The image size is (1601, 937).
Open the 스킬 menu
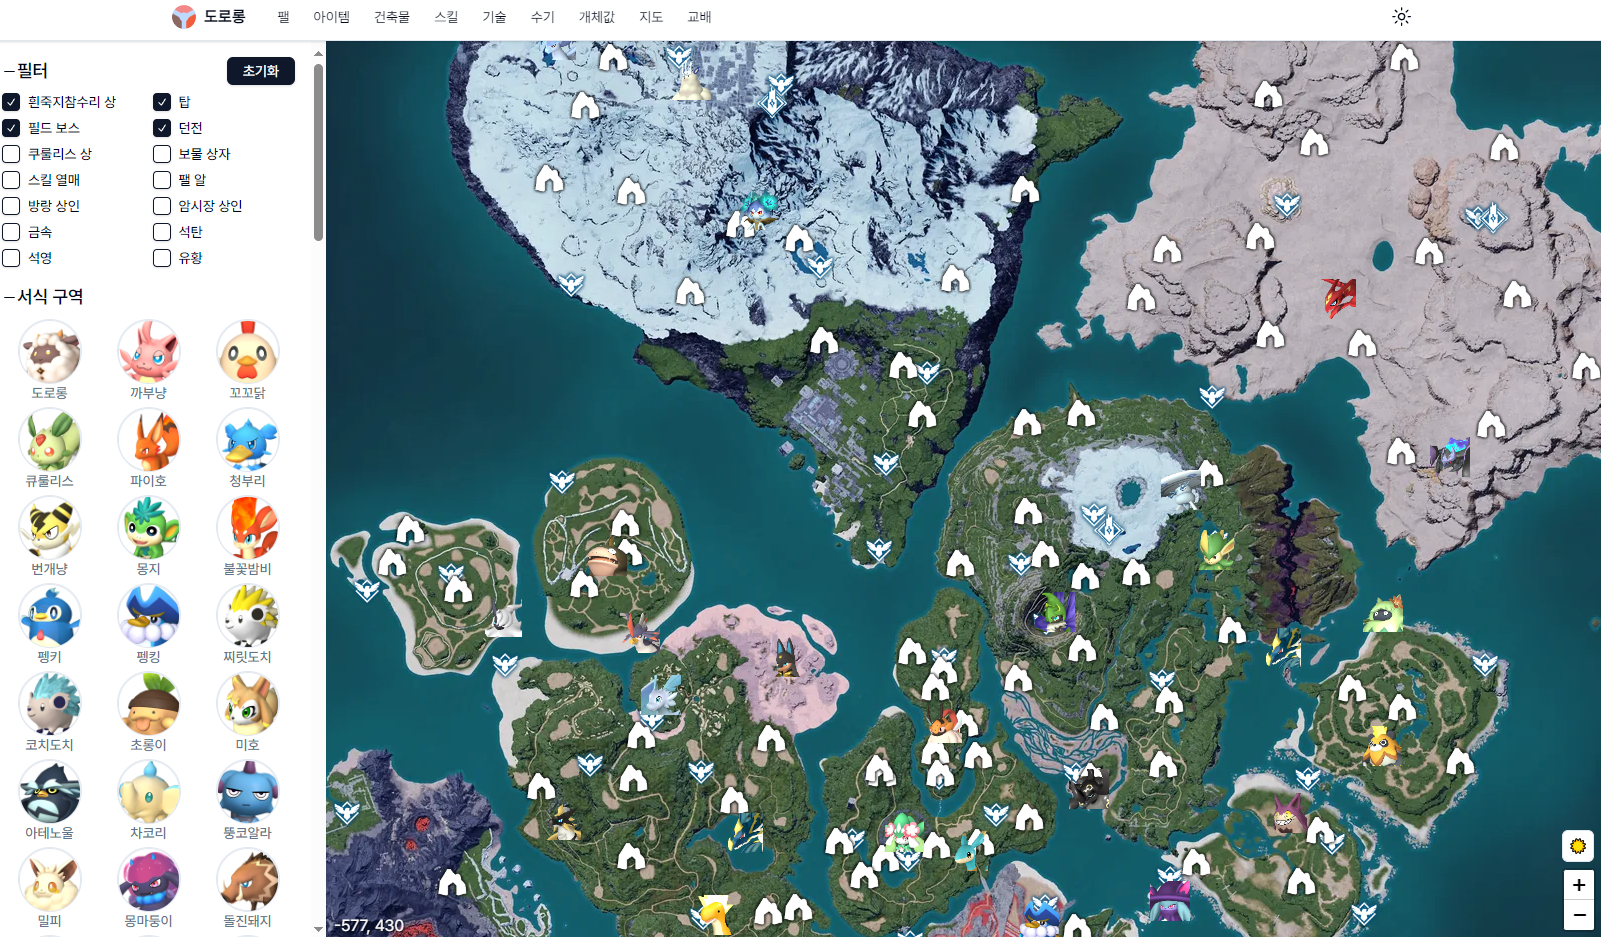(x=446, y=17)
